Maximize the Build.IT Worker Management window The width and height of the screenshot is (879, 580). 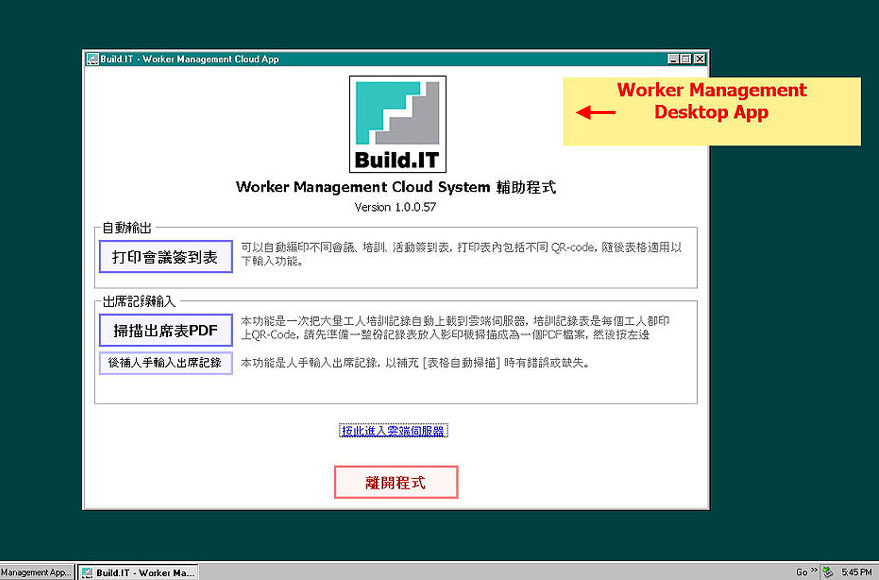[686, 59]
